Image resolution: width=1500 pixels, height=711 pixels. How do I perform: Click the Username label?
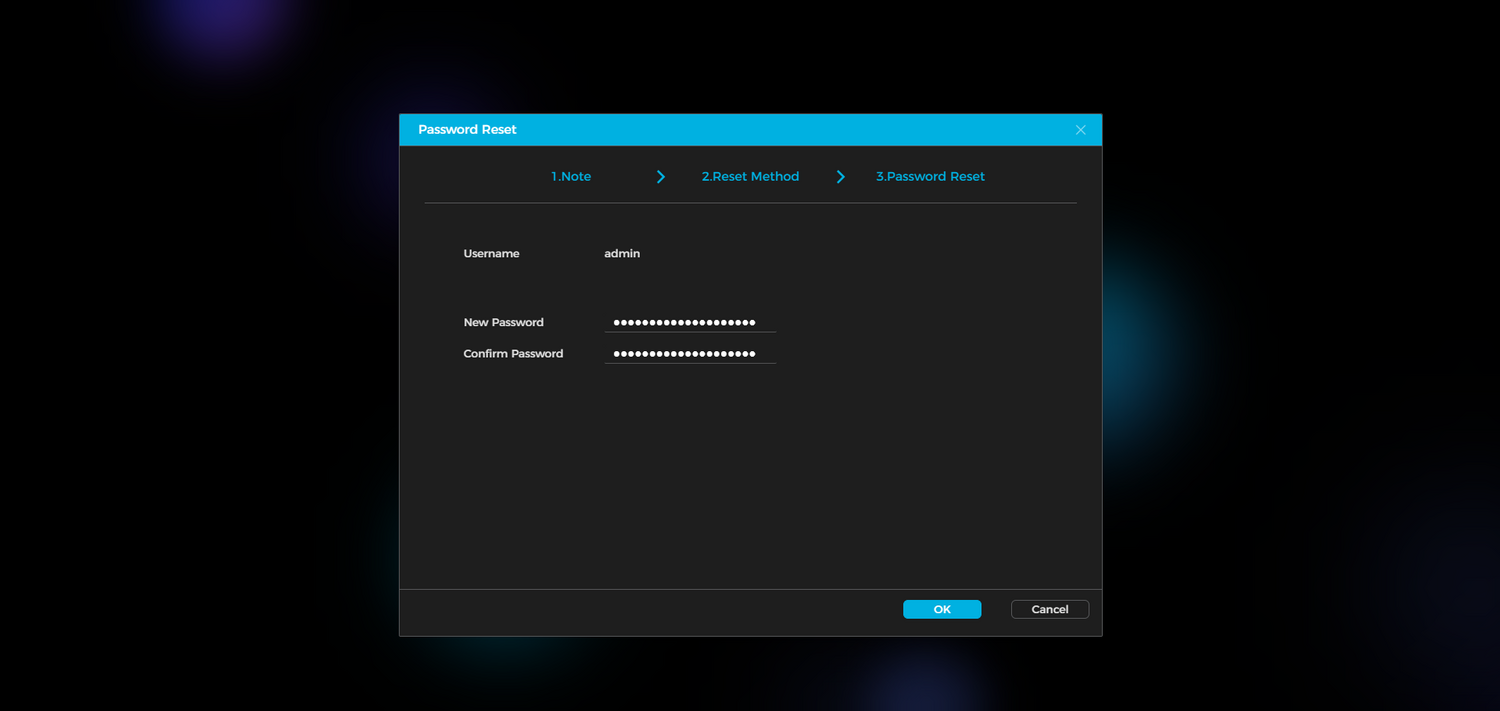(491, 253)
